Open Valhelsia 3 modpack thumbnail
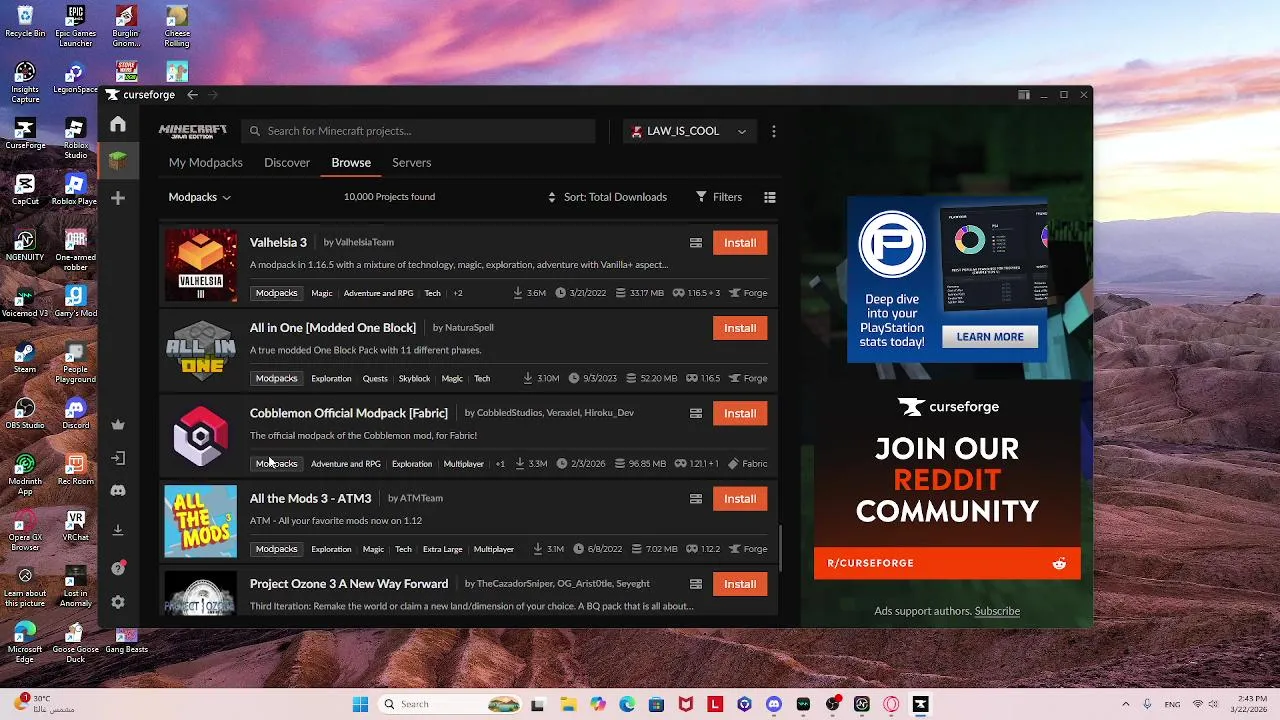 pos(200,265)
